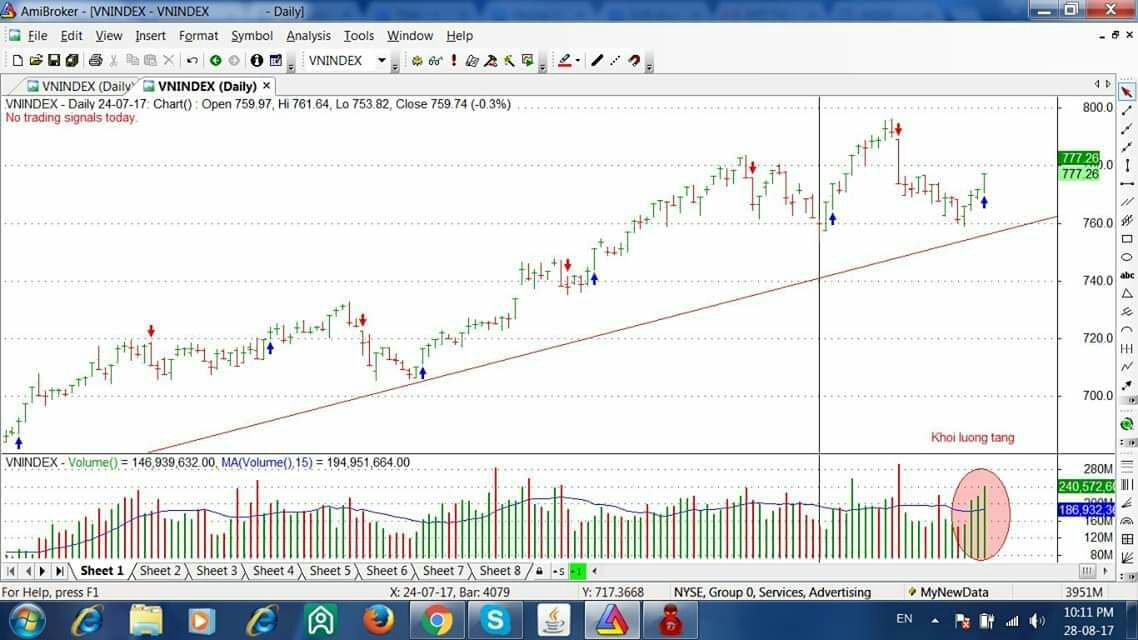
Task: Open Google Chrome from the taskbar
Action: [436, 620]
